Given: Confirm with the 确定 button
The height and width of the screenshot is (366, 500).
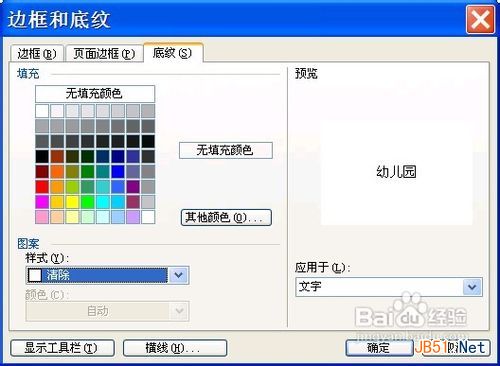Looking at the screenshot, I should pos(379,348).
